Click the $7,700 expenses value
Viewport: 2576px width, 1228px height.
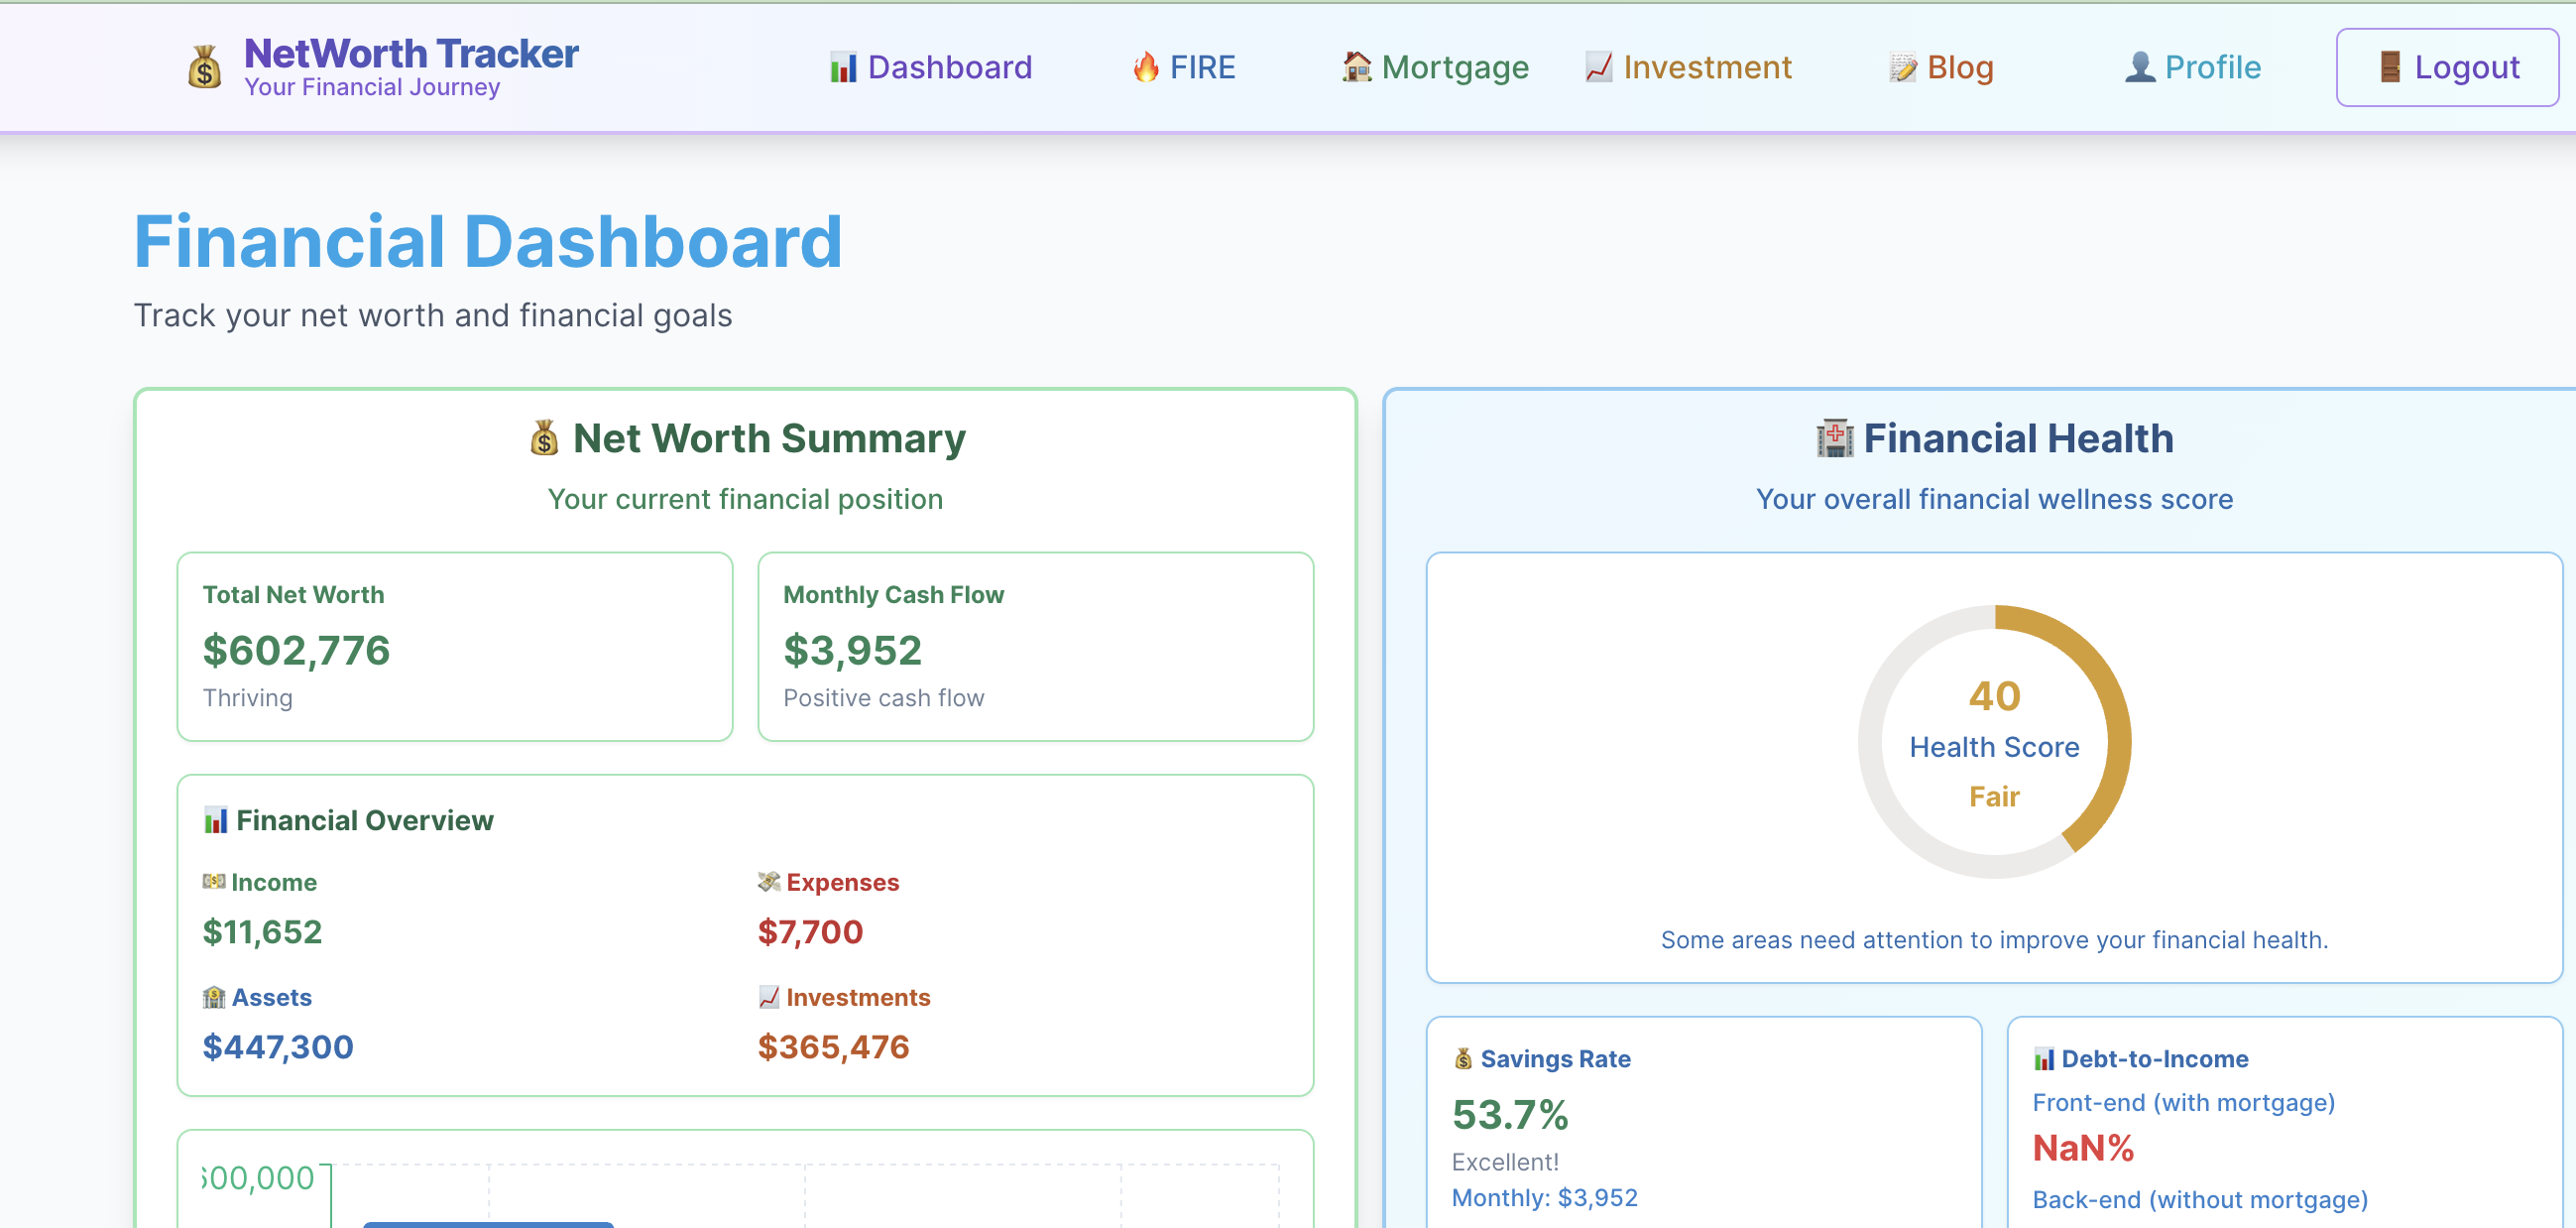point(810,932)
